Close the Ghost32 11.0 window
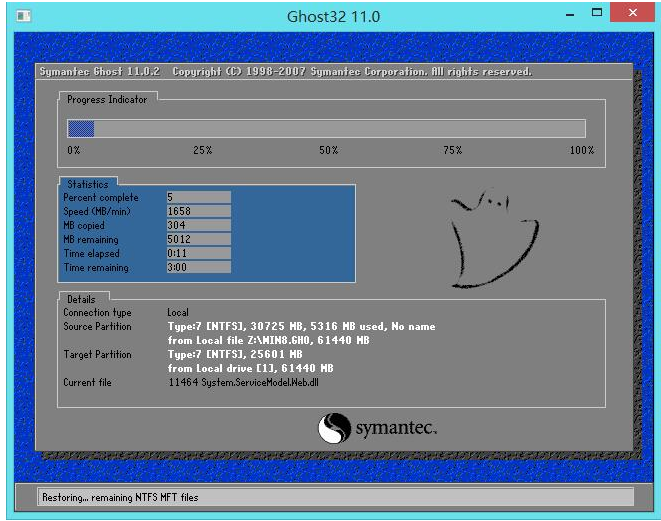This screenshot has width=661, height=521. coord(634,14)
